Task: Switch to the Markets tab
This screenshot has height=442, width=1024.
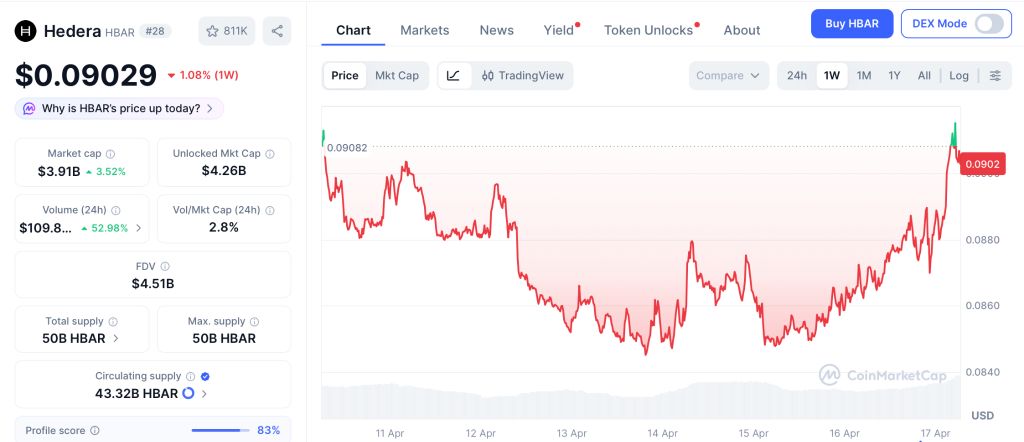Action: point(424,30)
